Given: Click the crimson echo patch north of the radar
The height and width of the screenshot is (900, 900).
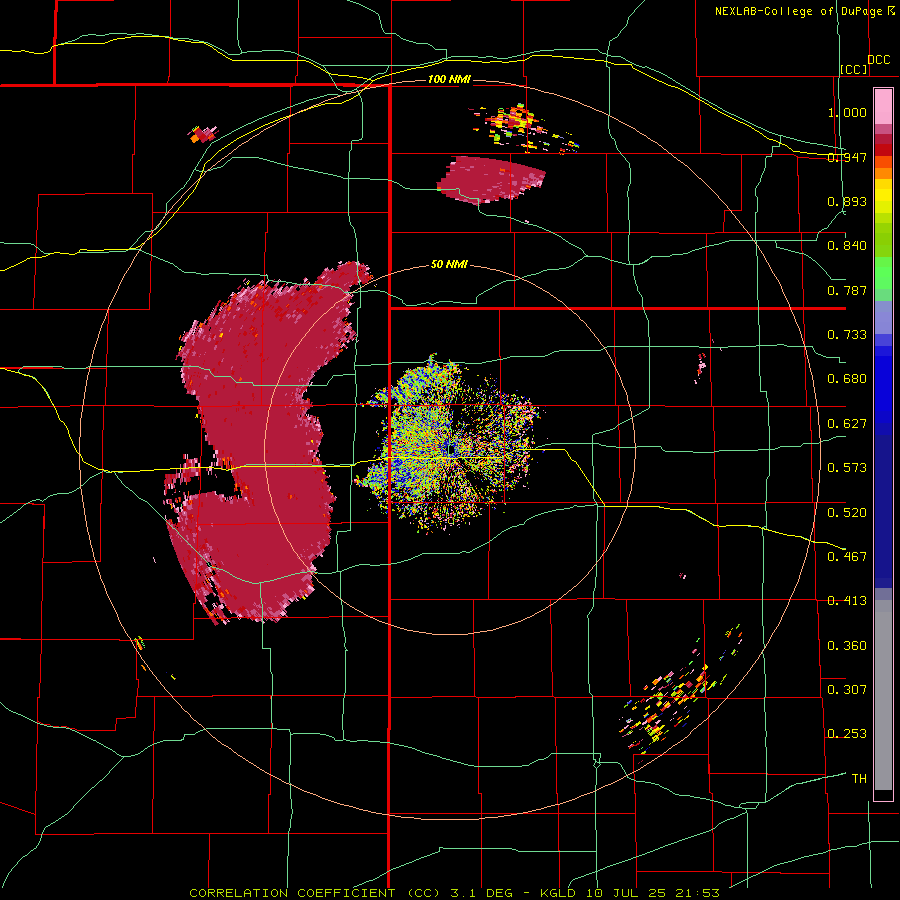Looking at the screenshot, I should coord(491,180).
